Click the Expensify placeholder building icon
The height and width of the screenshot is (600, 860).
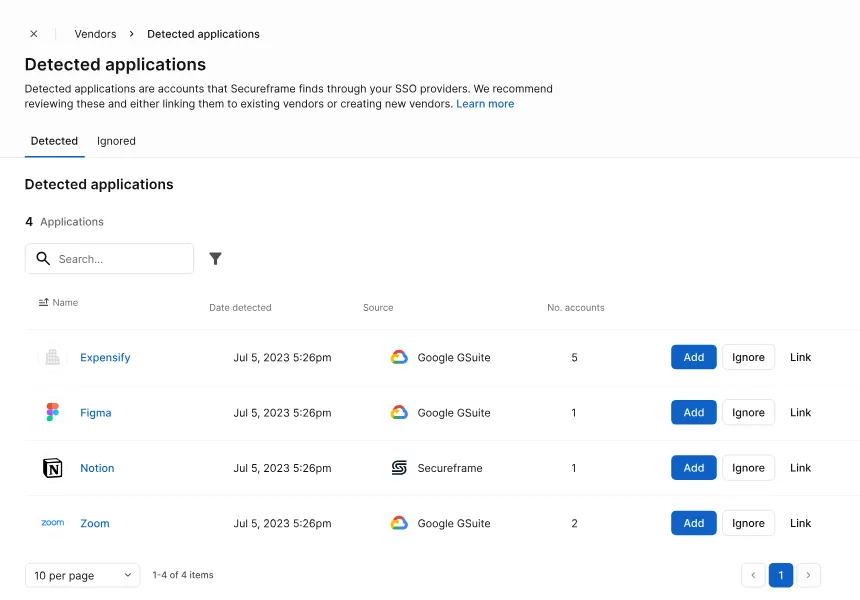53,357
